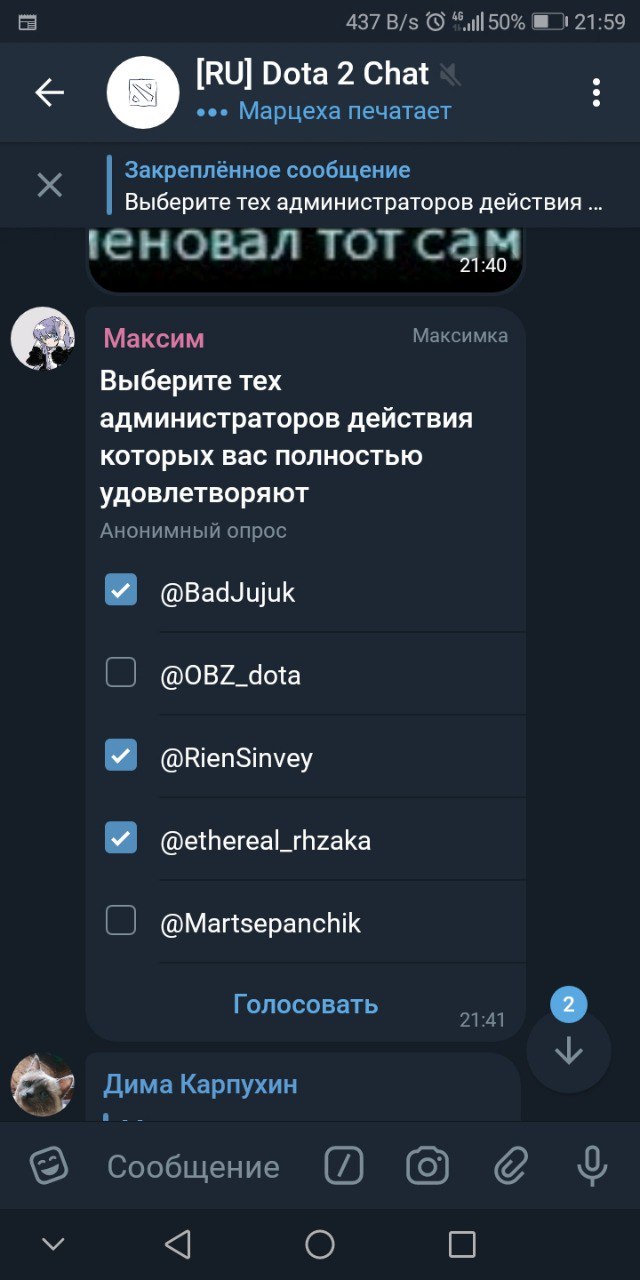Open sender name Дима Карпухин
This screenshot has height=1280, width=640.
pyautogui.click(x=201, y=1084)
